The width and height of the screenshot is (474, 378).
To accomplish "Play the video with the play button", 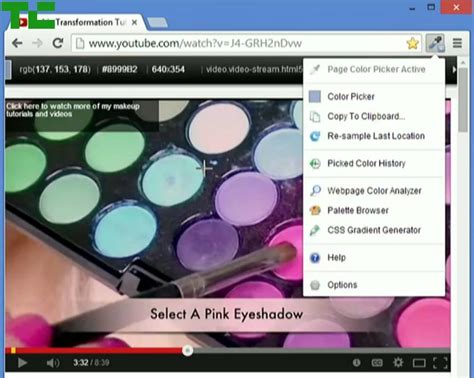I will point(22,363).
